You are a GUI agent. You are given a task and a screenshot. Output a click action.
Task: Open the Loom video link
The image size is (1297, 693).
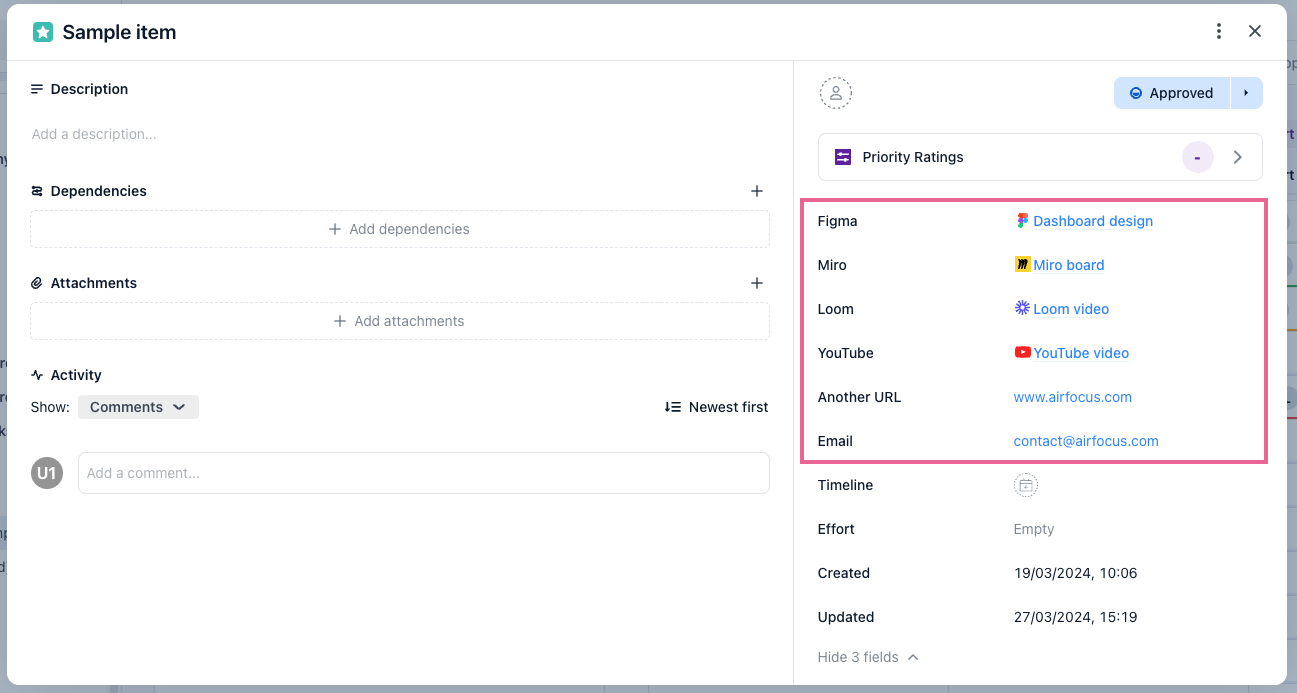coord(1071,309)
